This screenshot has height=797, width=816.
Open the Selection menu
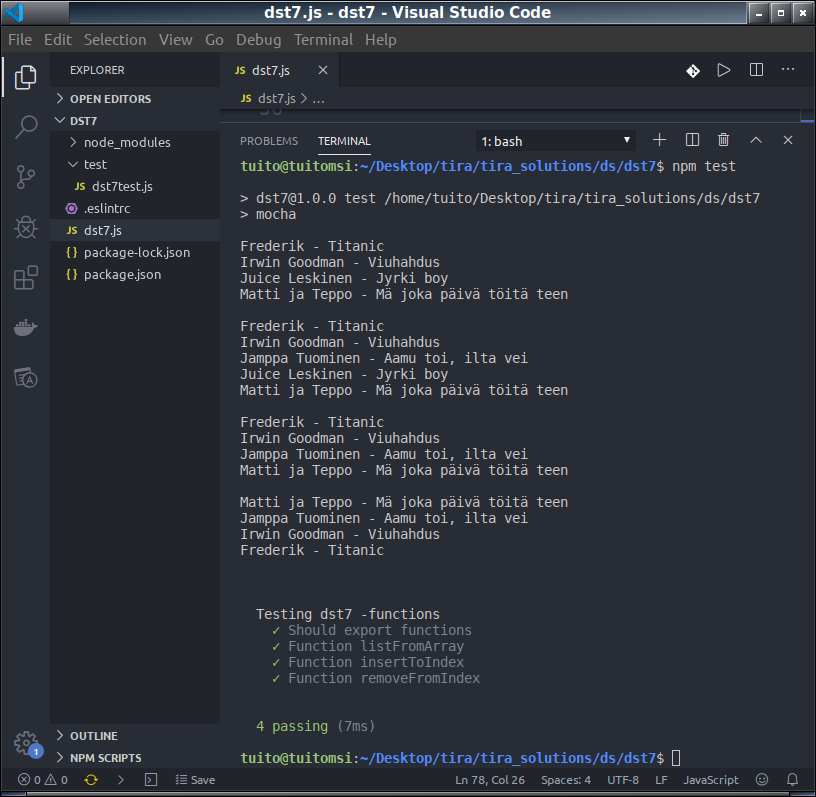115,40
